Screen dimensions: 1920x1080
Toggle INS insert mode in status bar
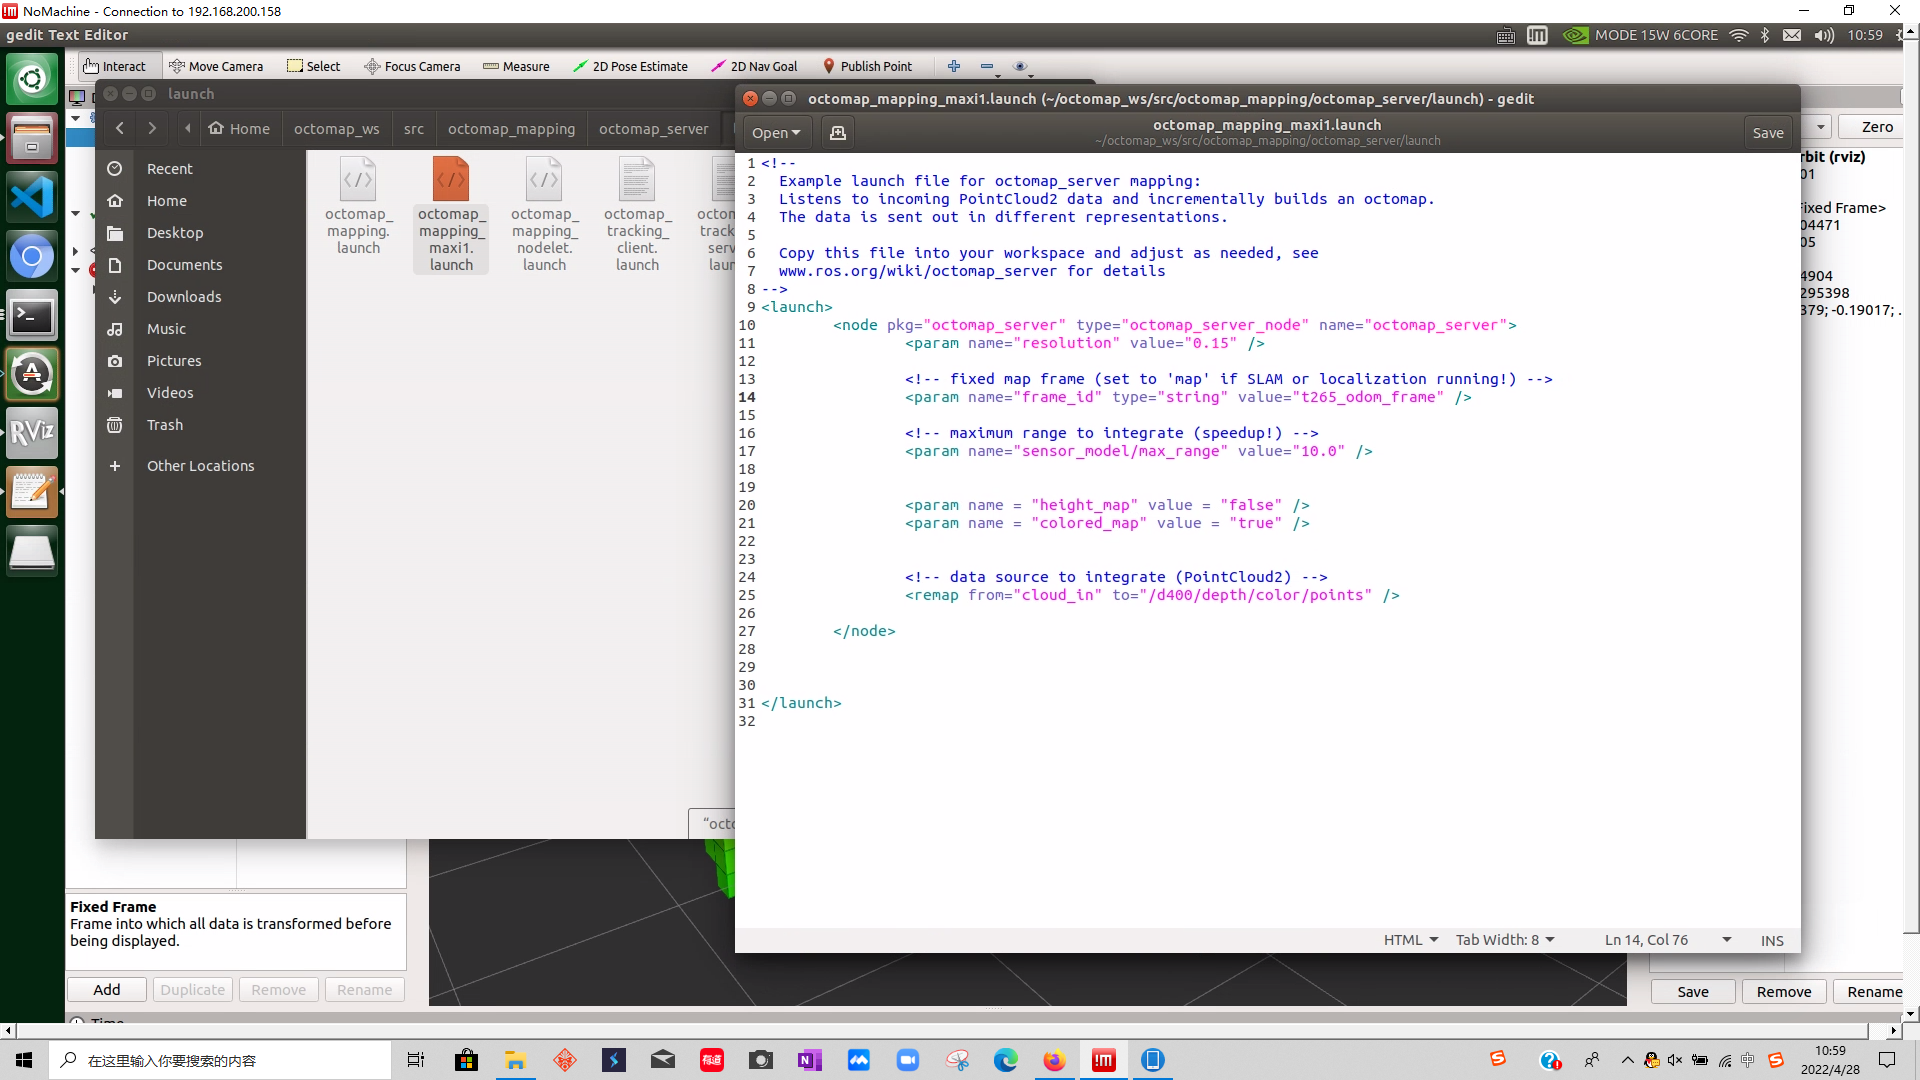pyautogui.click(x=1772, y=940)
